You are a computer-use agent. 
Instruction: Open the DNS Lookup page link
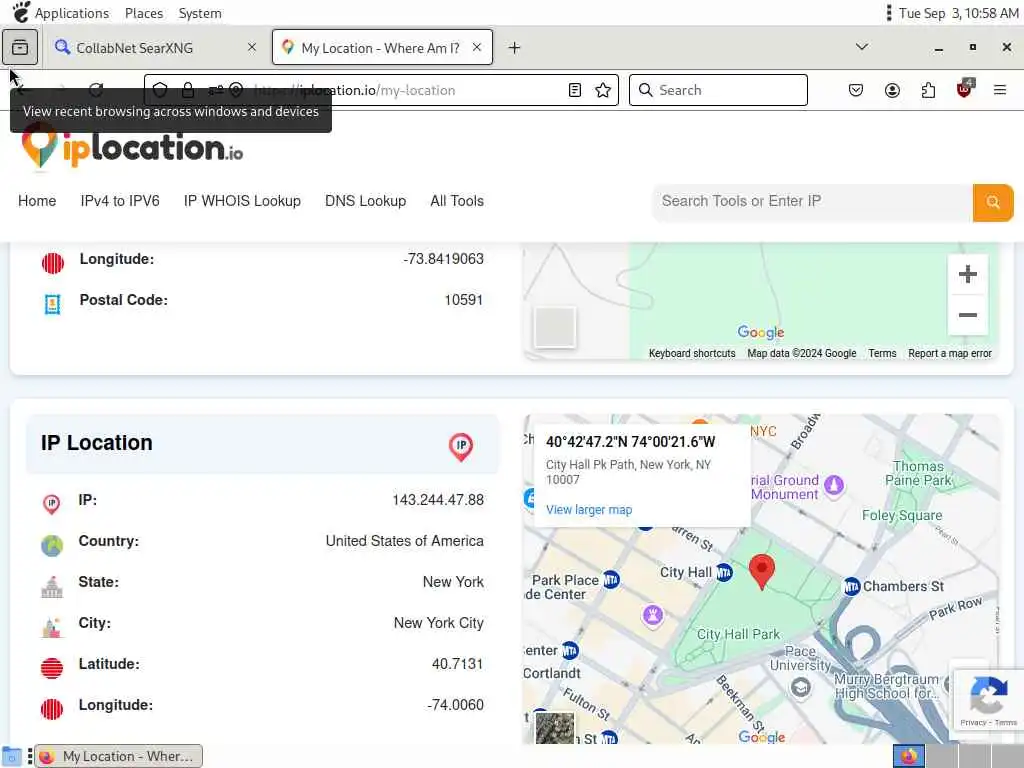[365, 201]
